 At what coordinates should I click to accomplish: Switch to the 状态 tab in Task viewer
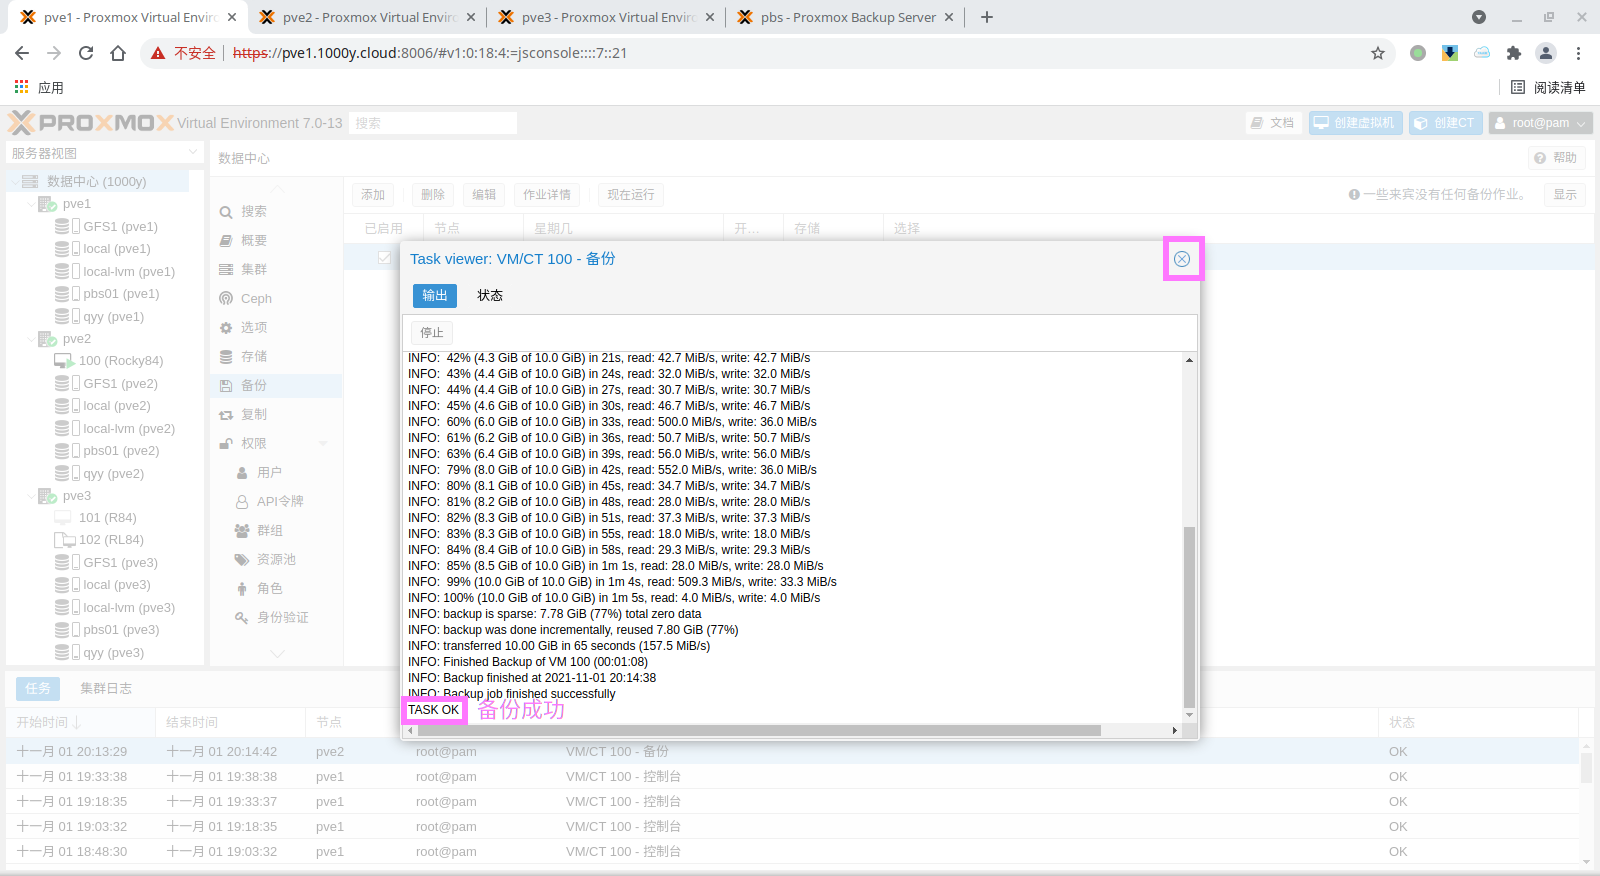point(490,296)
